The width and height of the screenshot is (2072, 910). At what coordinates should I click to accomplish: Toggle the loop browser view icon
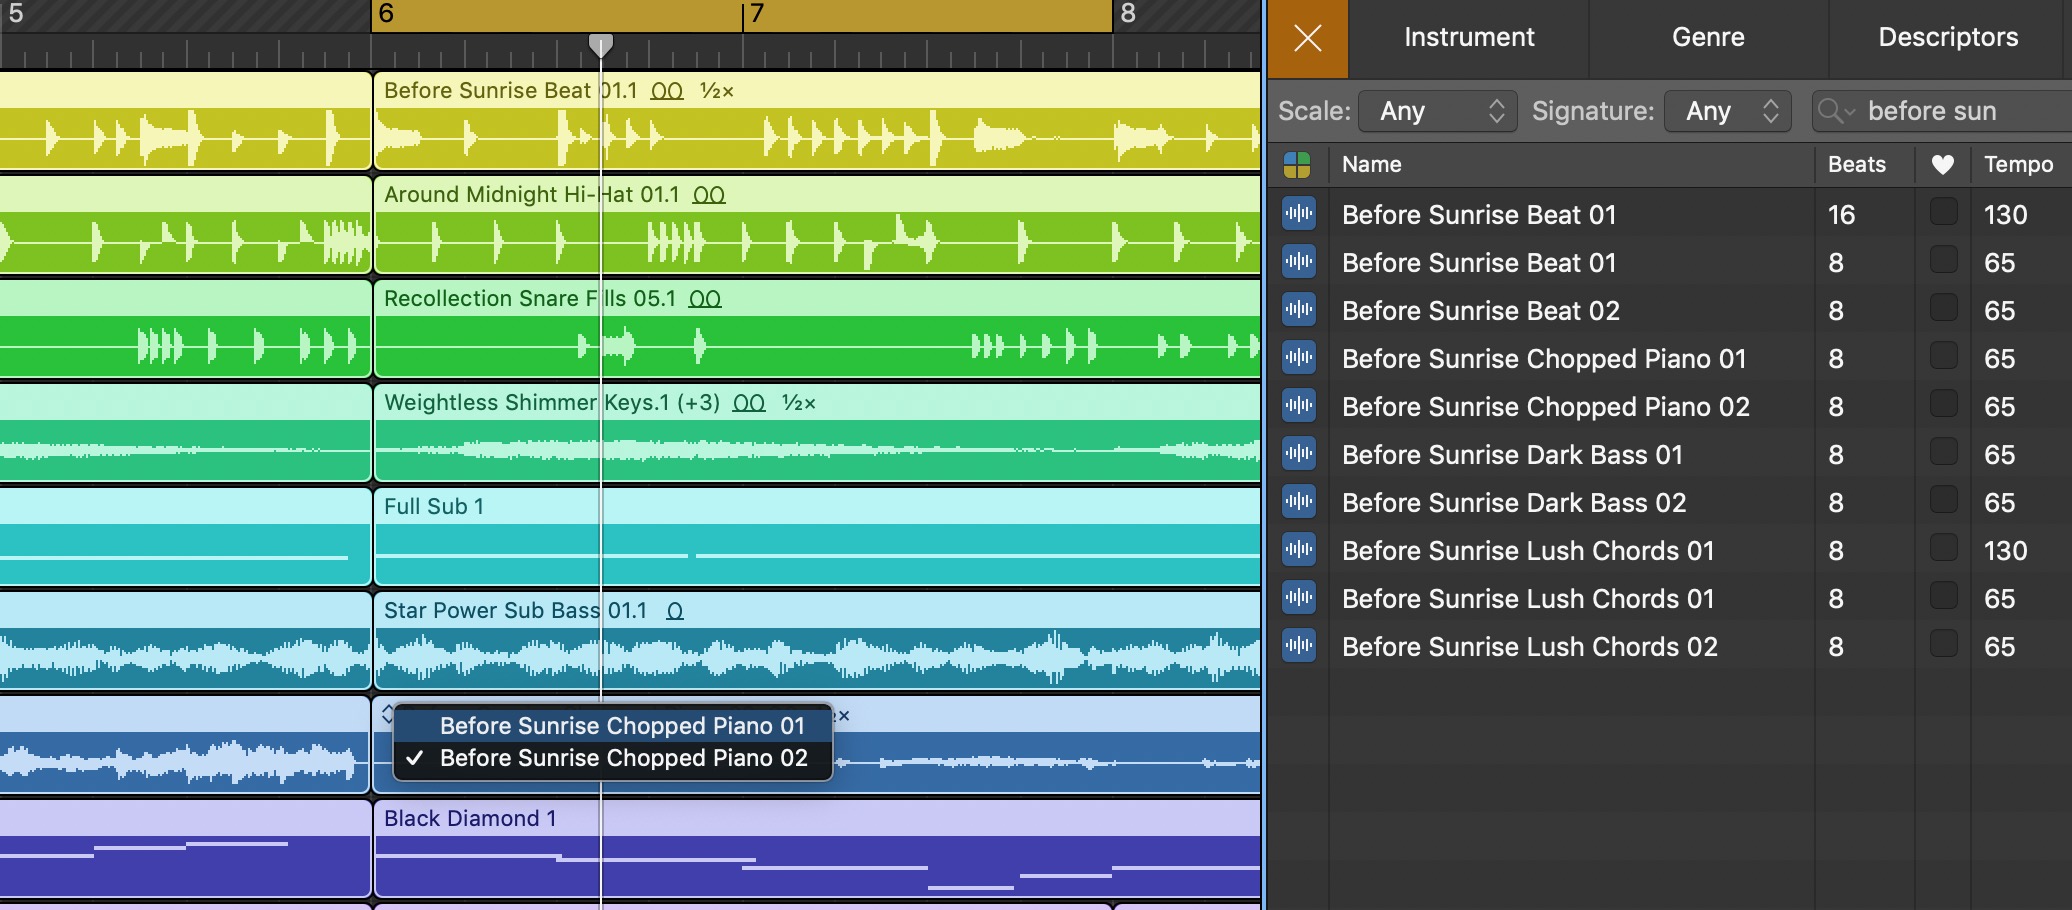click(1297, 165)
